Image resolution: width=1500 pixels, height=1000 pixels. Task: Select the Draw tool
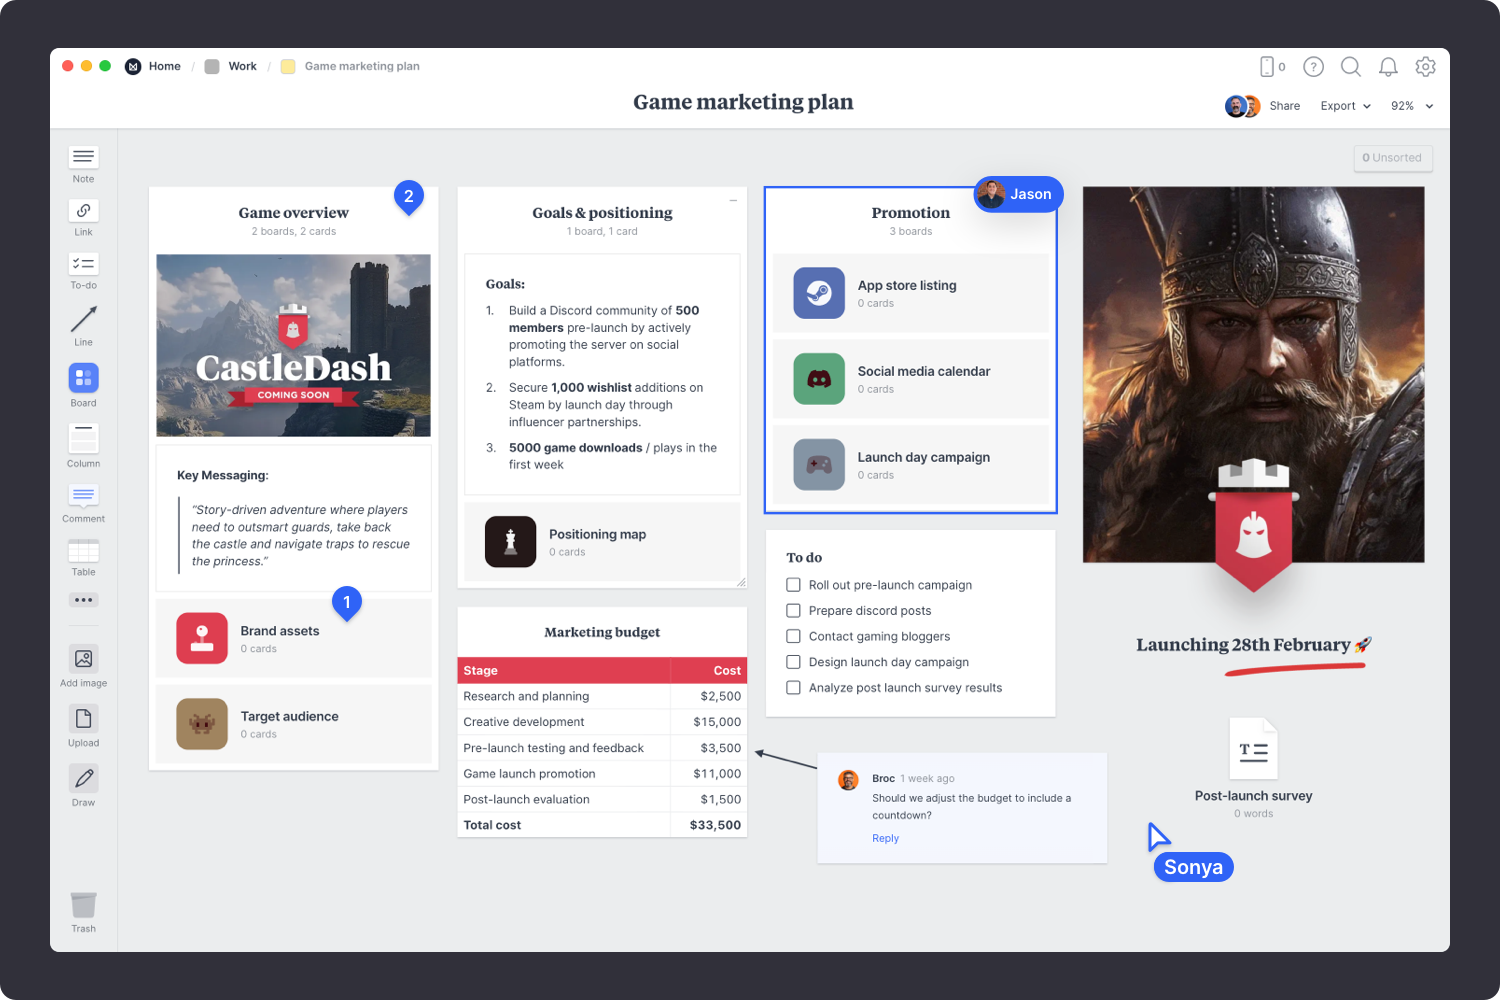[83, 779]
